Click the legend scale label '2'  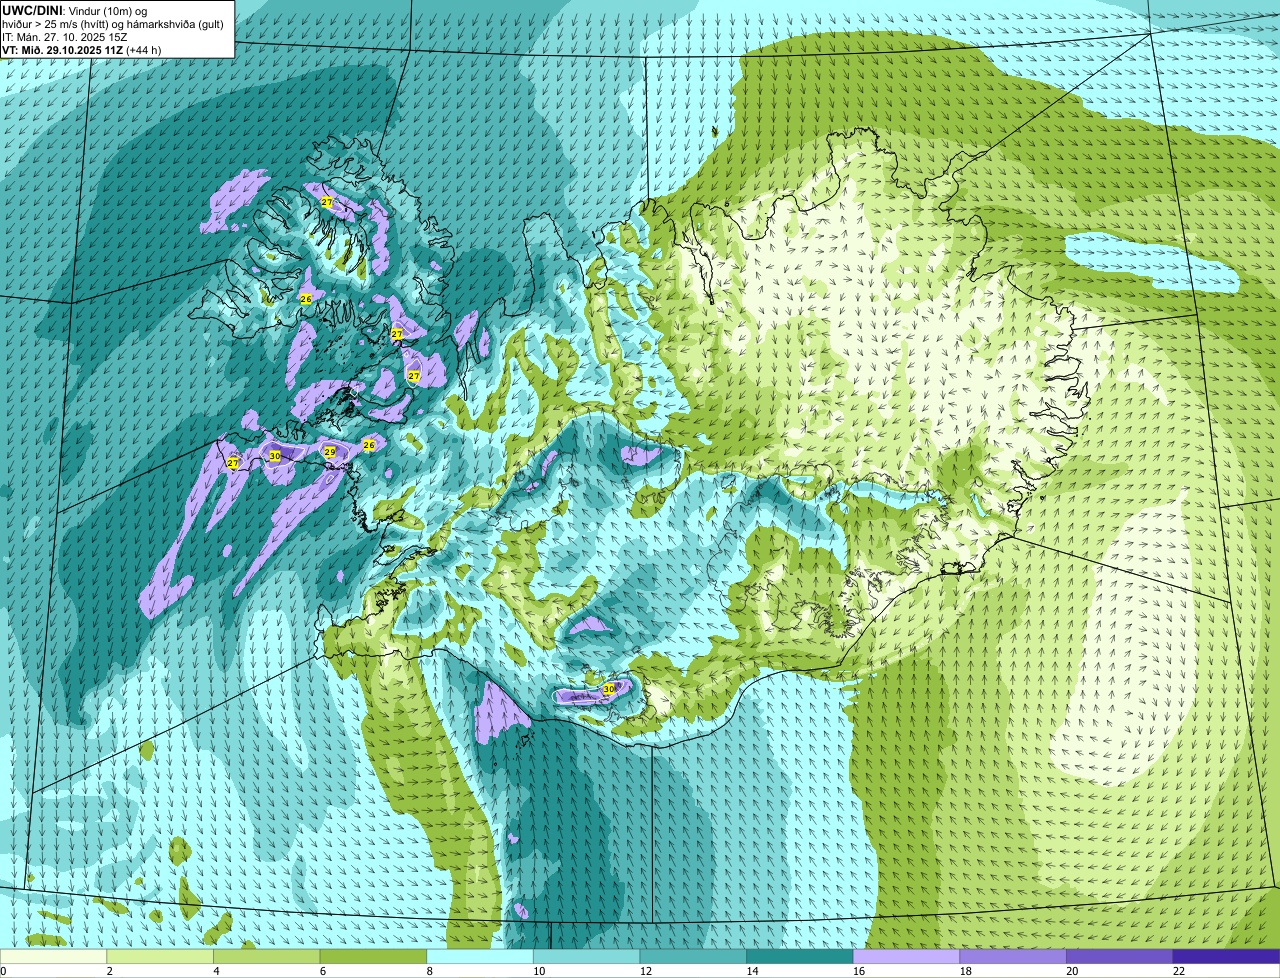[109, 971]
